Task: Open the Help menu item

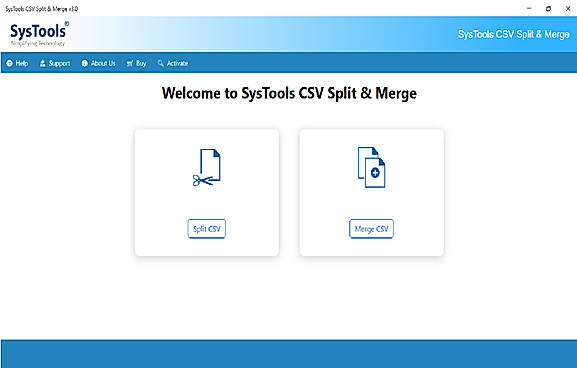Action: click(x=17, y=63)
